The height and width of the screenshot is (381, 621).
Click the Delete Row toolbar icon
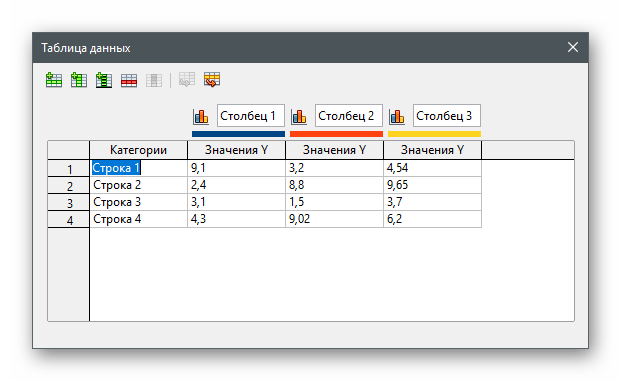pyautogui.click(x=129, y=80)
